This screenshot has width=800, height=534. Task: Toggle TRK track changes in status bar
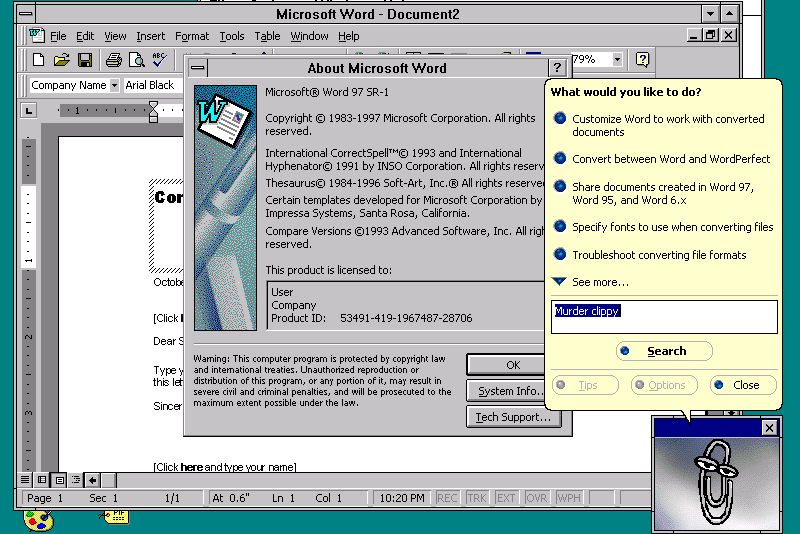click(477, 498)
